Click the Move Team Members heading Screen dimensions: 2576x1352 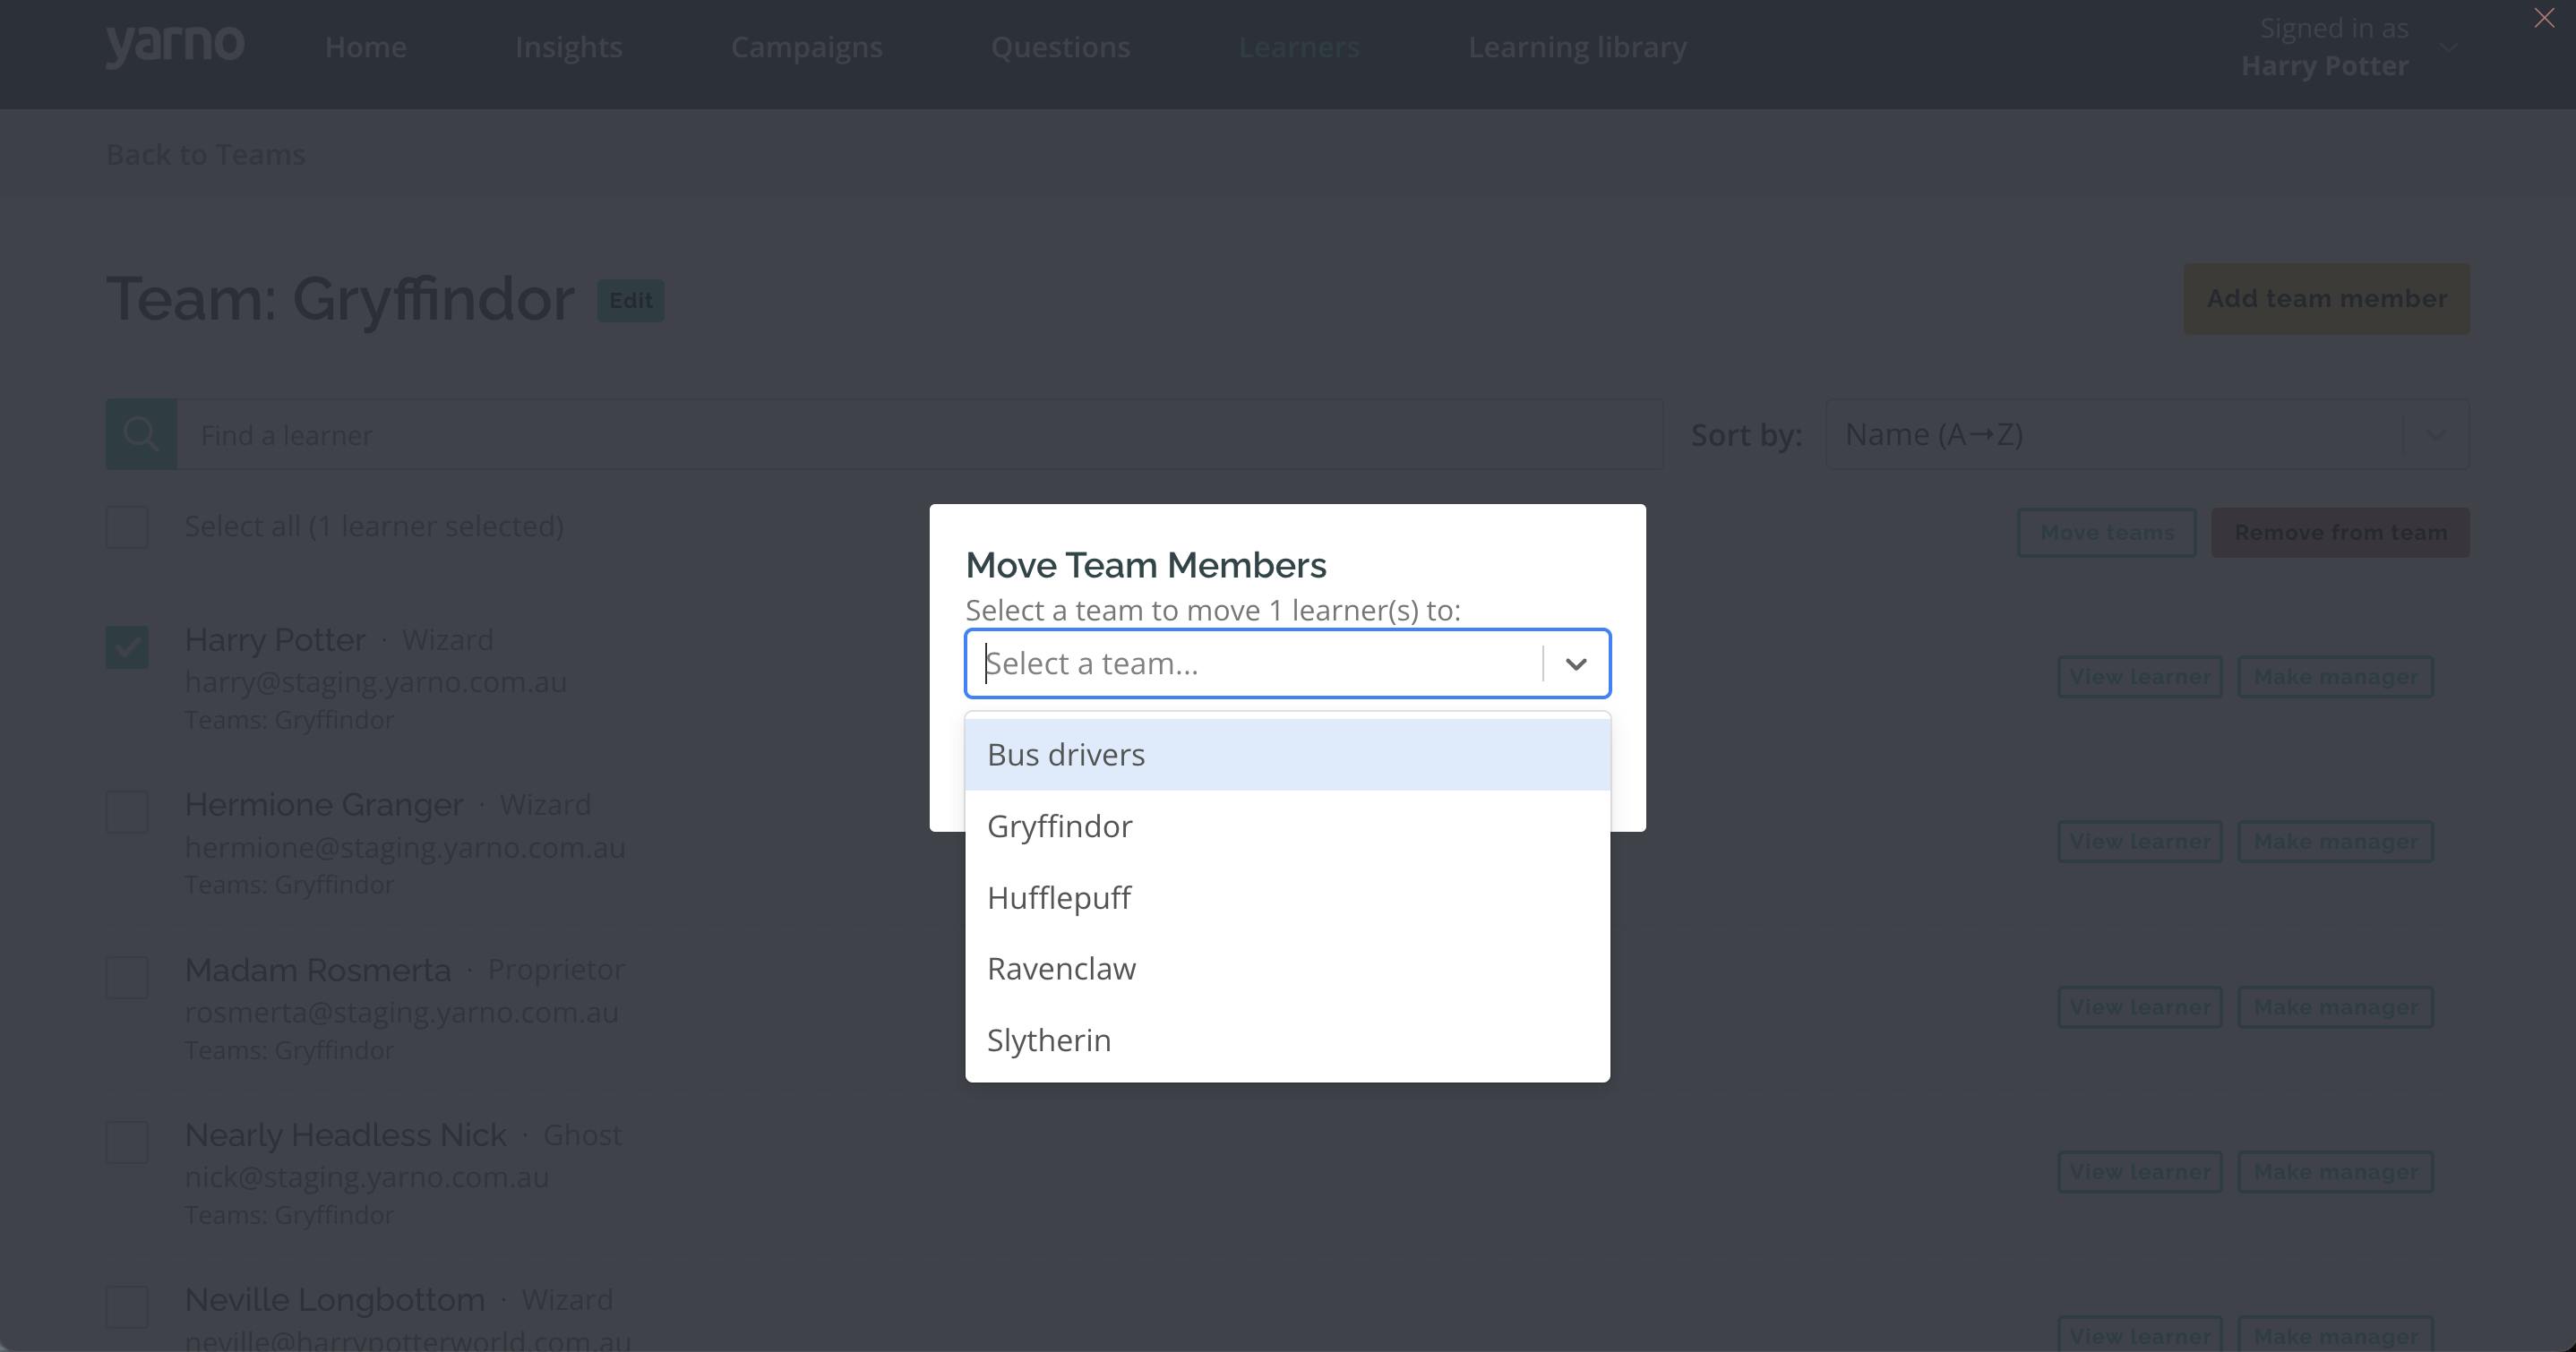[x=1146, y=565]
